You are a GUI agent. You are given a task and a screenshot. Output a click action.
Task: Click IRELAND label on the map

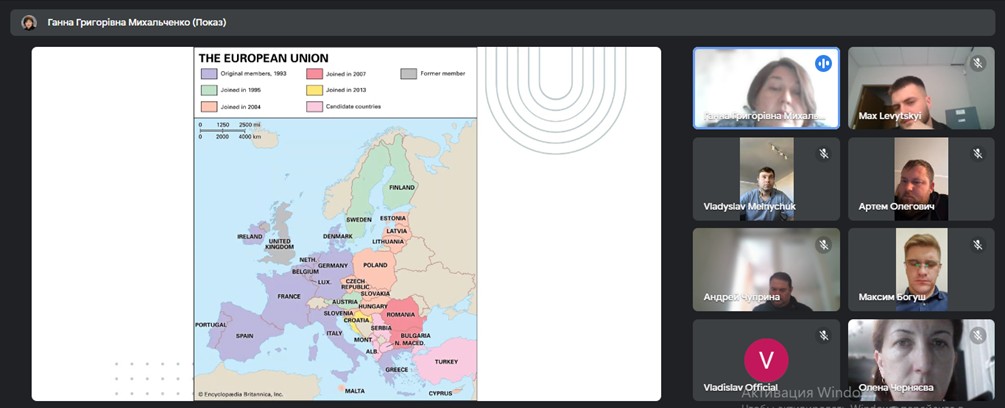pyautogui.click(x=250, y=236)
